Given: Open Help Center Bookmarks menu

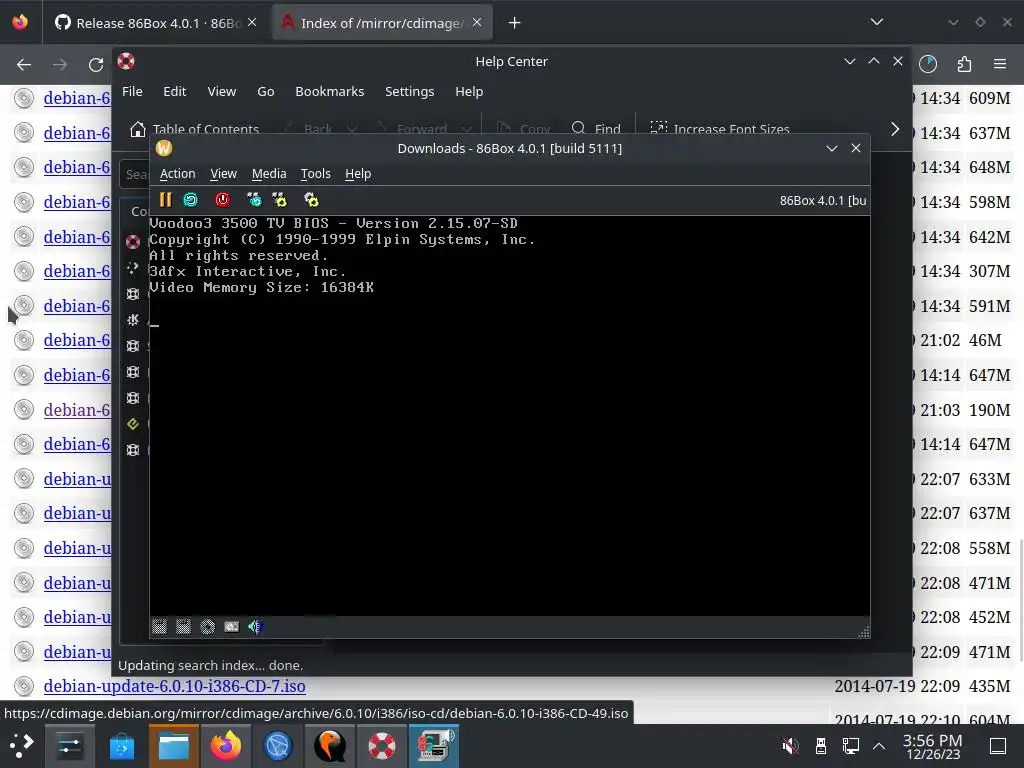Looking at the screenshot, I should pyautogui.click(x=330, y=91).
